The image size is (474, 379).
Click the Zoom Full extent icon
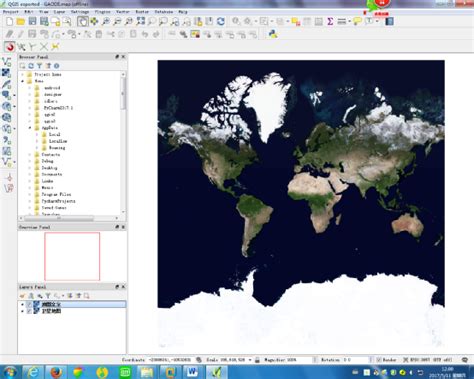141,21
